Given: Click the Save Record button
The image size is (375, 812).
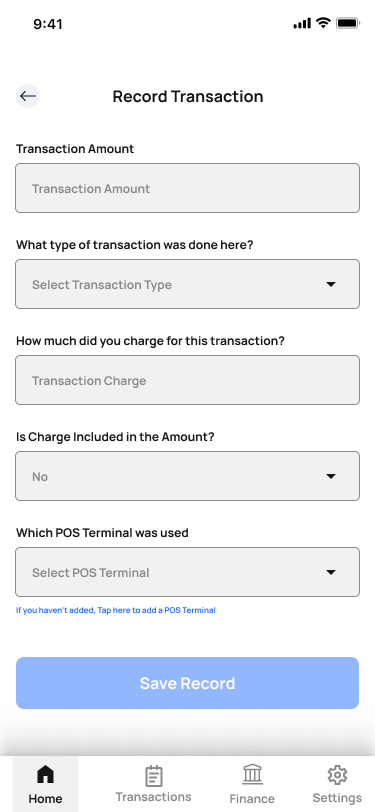Looking at the screenshot, I should [188, 683].
